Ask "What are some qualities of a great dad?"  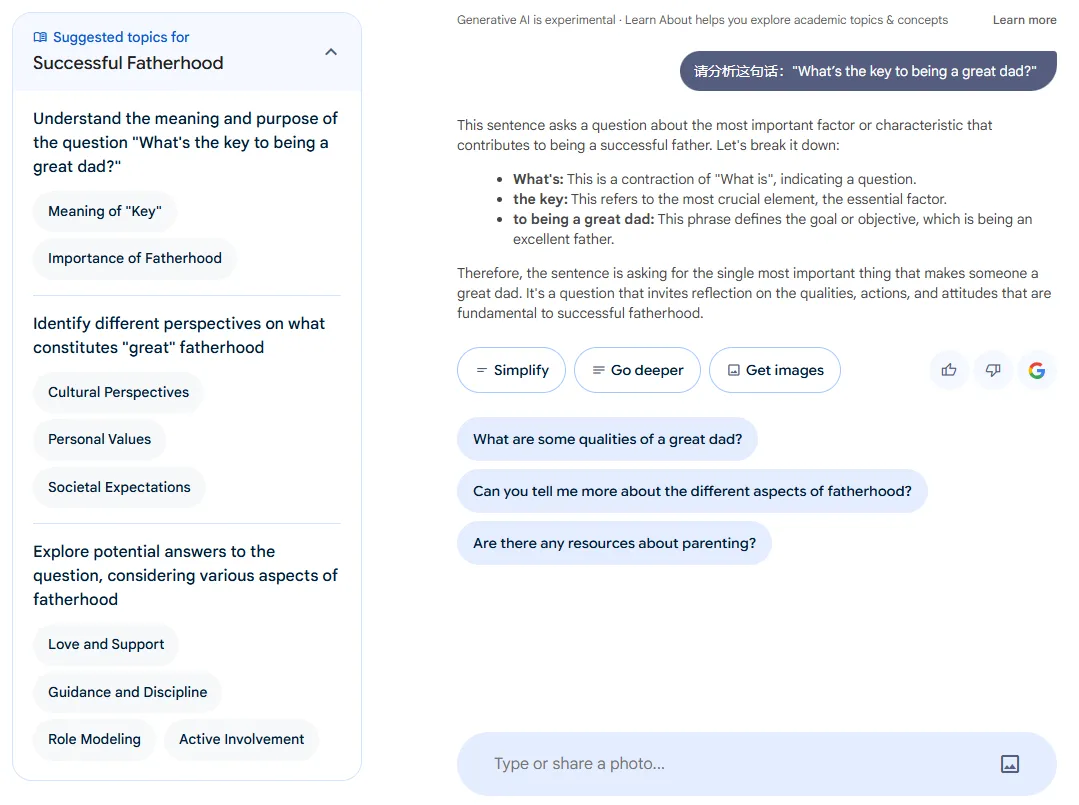(x=607, y=439)
